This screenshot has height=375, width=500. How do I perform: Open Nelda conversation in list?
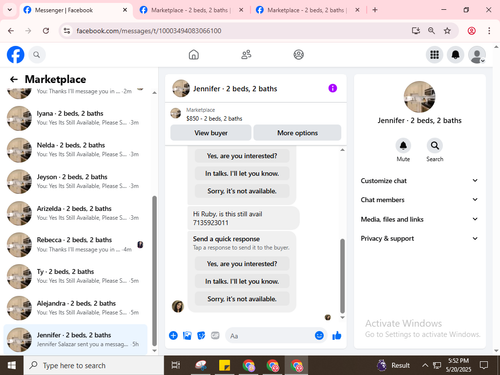pos(76,150)
